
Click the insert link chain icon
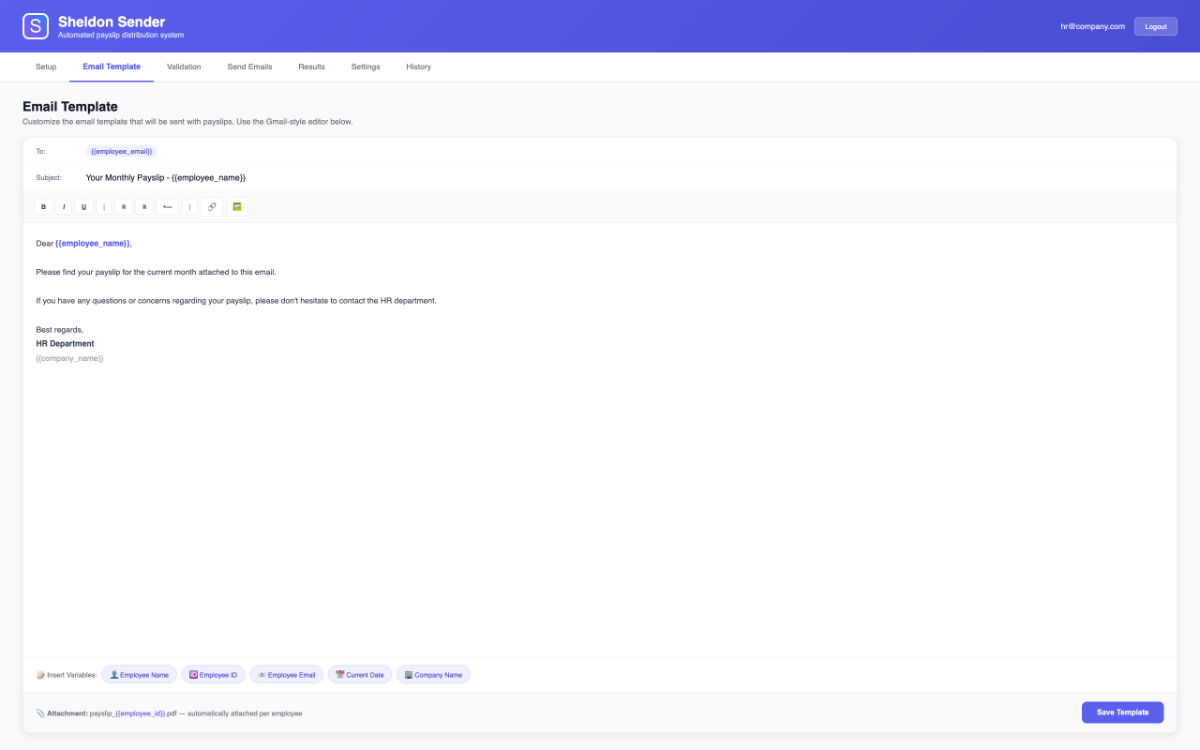[211, 206]
